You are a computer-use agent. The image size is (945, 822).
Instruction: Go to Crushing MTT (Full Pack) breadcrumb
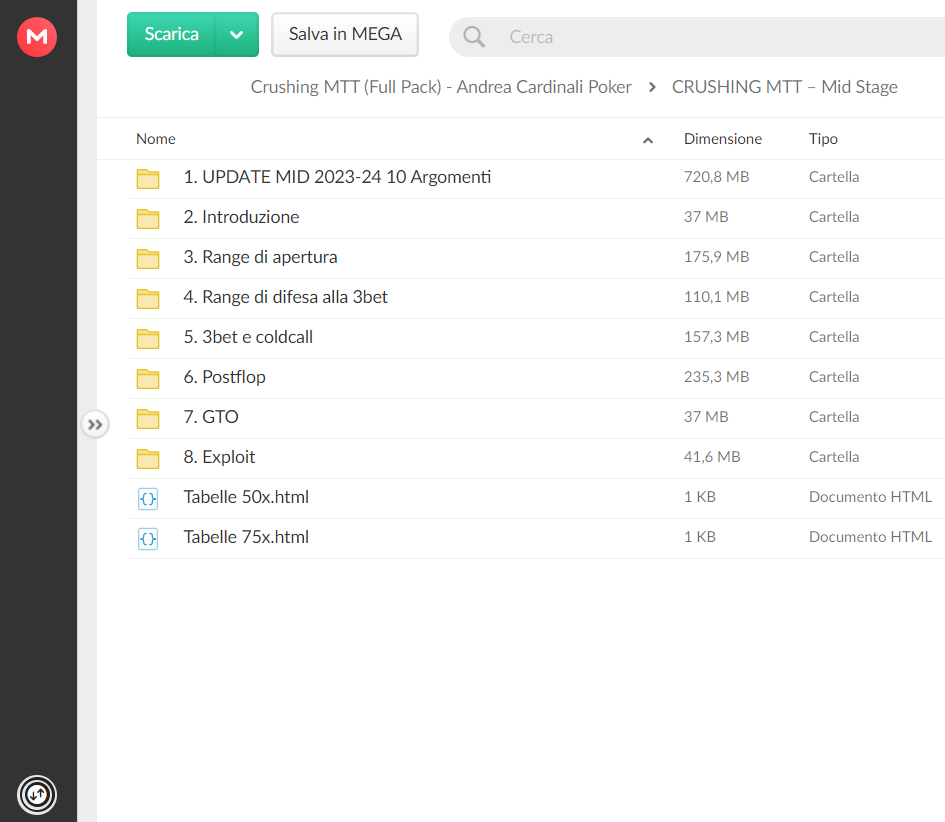point(441,87)
